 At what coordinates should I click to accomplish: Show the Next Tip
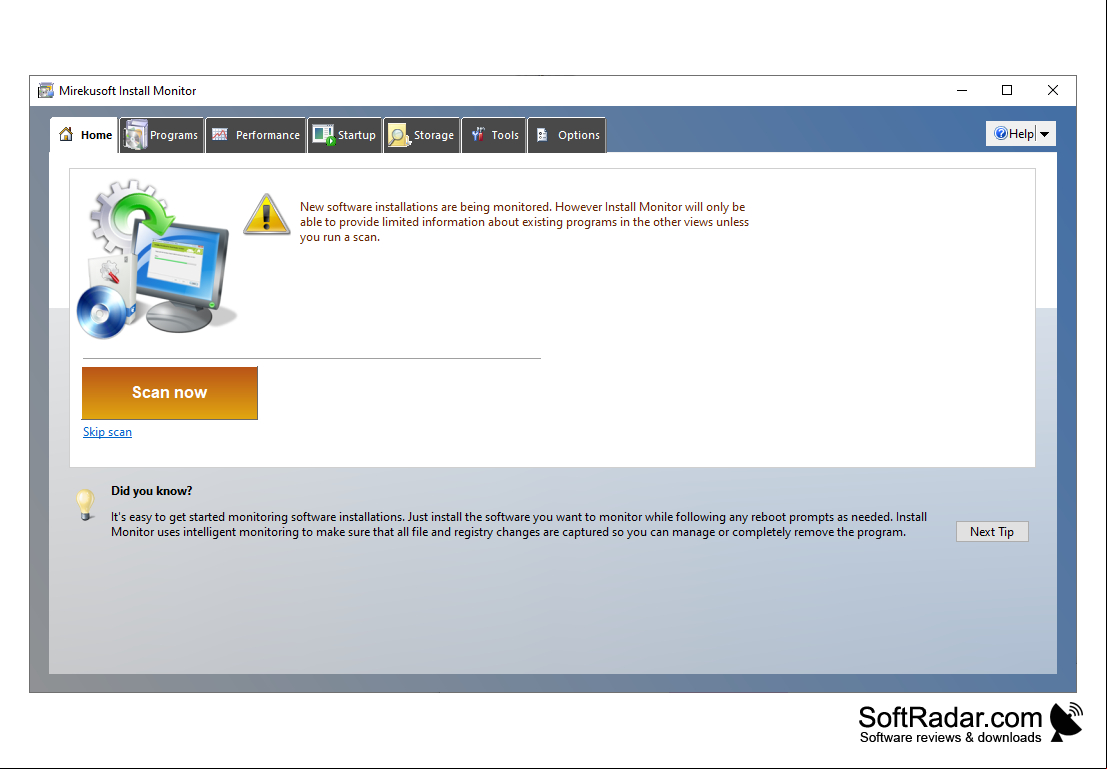[x=992, y=532]
